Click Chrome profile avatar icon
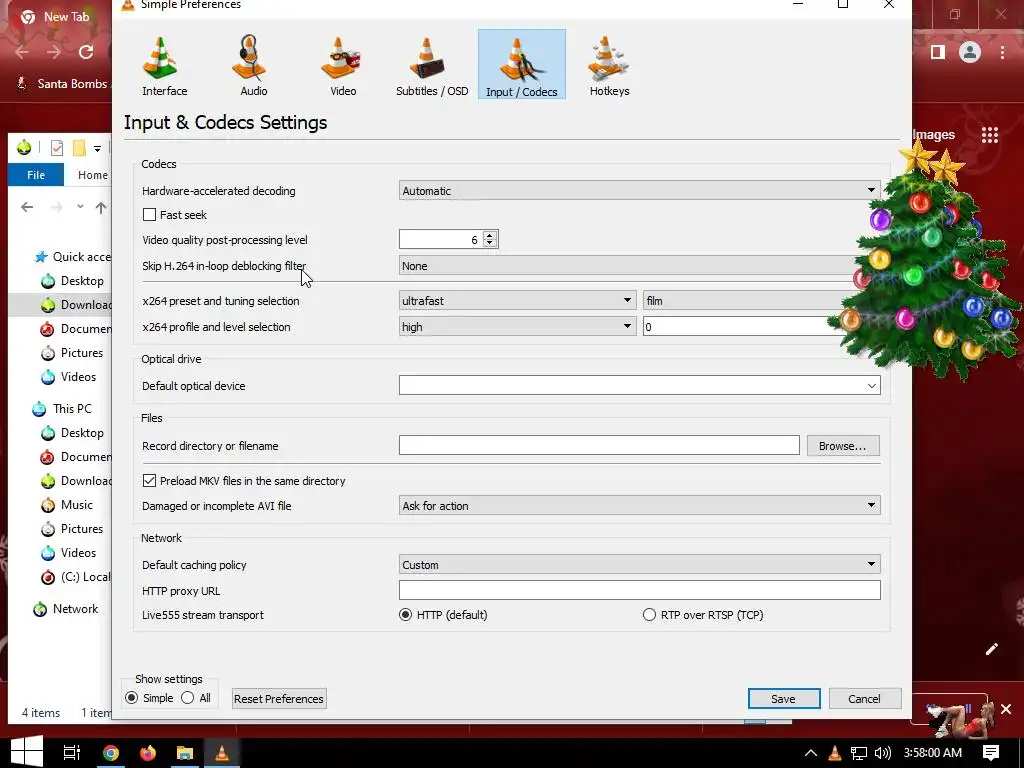This screenshot has height=768, width=1024. (x=970, y=52)
